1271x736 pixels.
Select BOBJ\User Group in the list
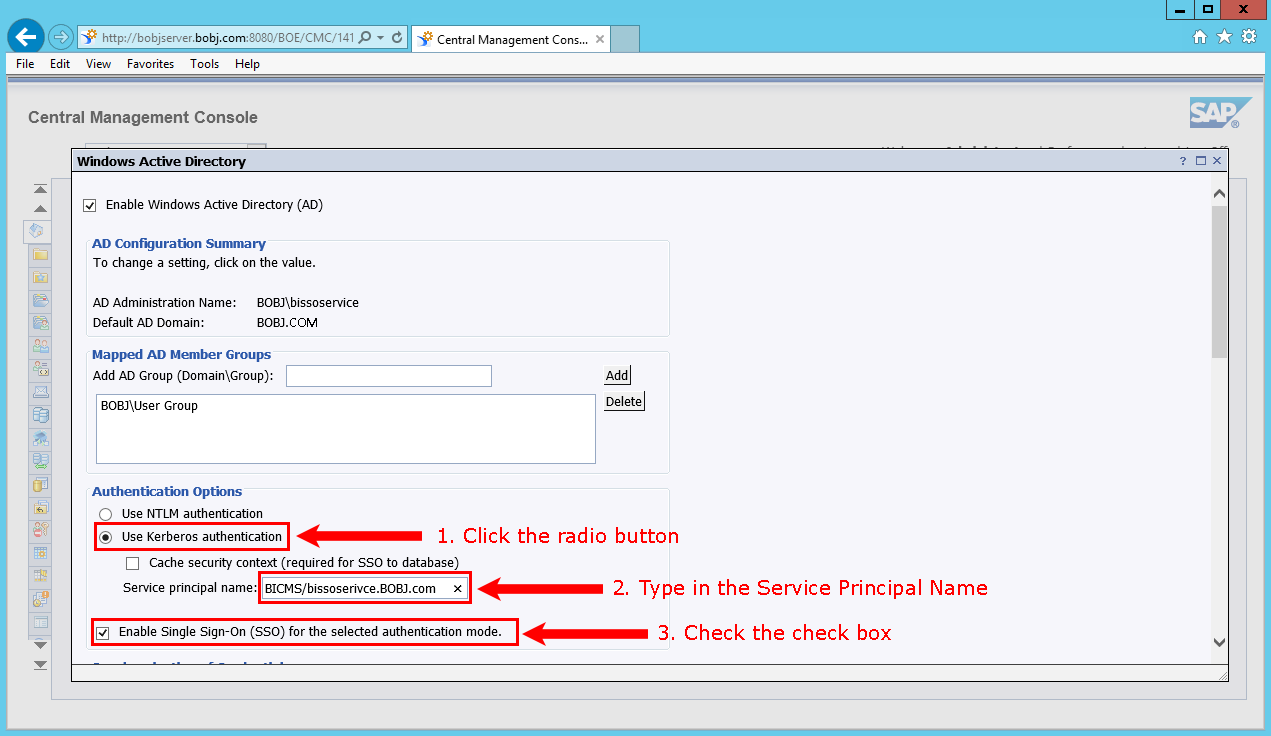click(149, 406)
